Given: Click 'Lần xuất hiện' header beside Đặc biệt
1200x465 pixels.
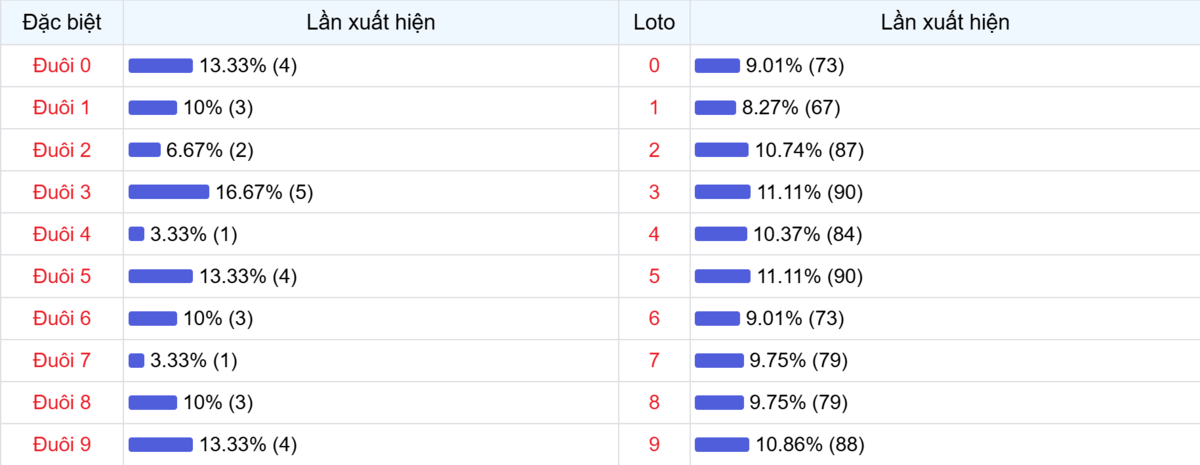Looking at the screenshot, I should click(x=372, y=22).
